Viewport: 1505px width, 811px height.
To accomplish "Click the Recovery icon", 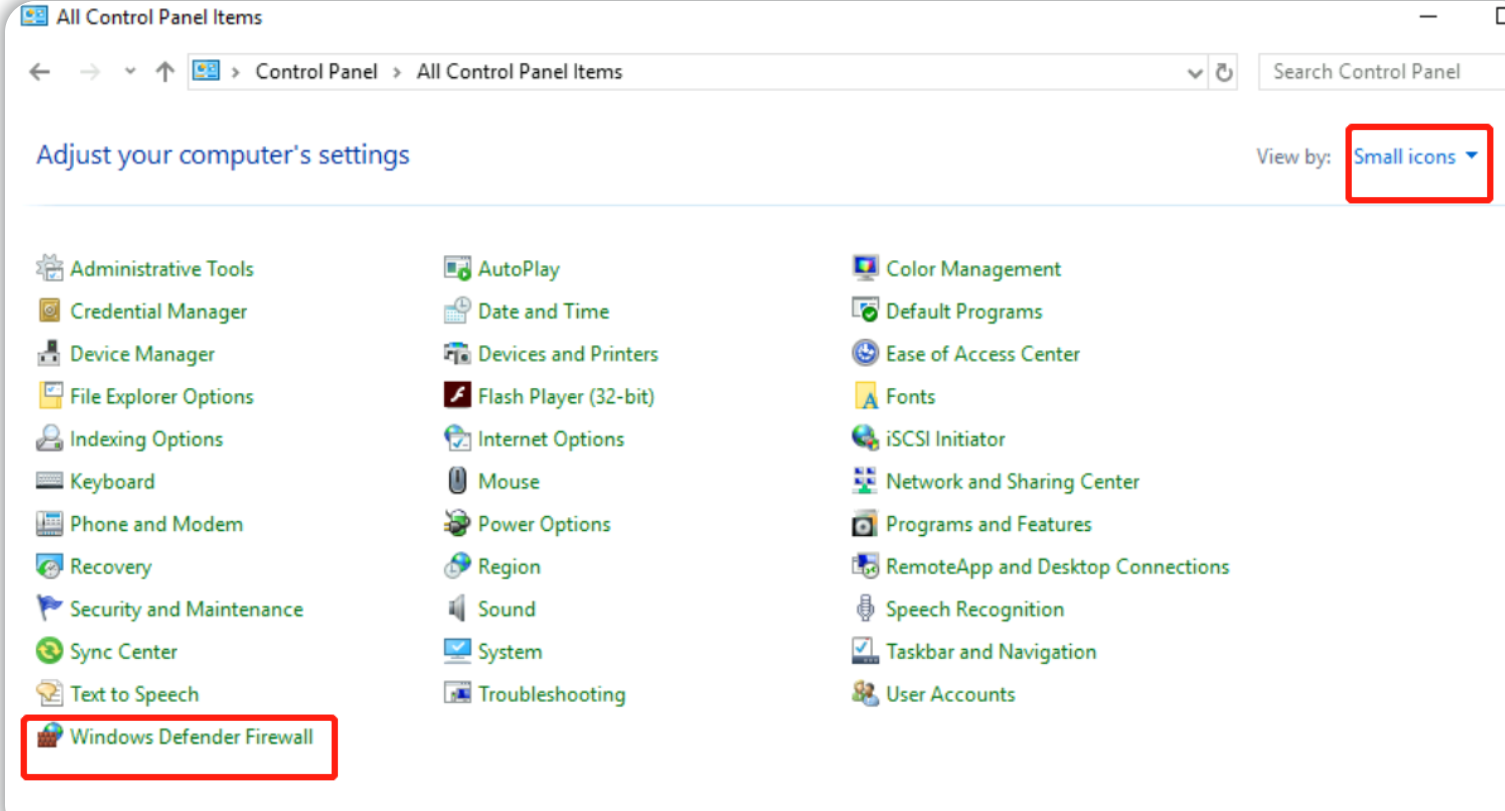I will pos(50,566).
